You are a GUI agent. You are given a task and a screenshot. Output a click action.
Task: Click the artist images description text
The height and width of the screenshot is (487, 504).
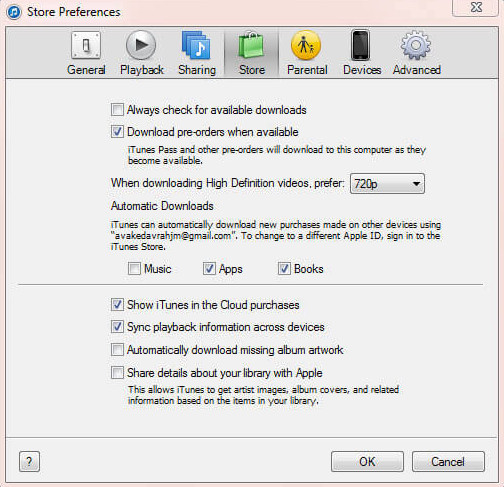coord(263,395)
